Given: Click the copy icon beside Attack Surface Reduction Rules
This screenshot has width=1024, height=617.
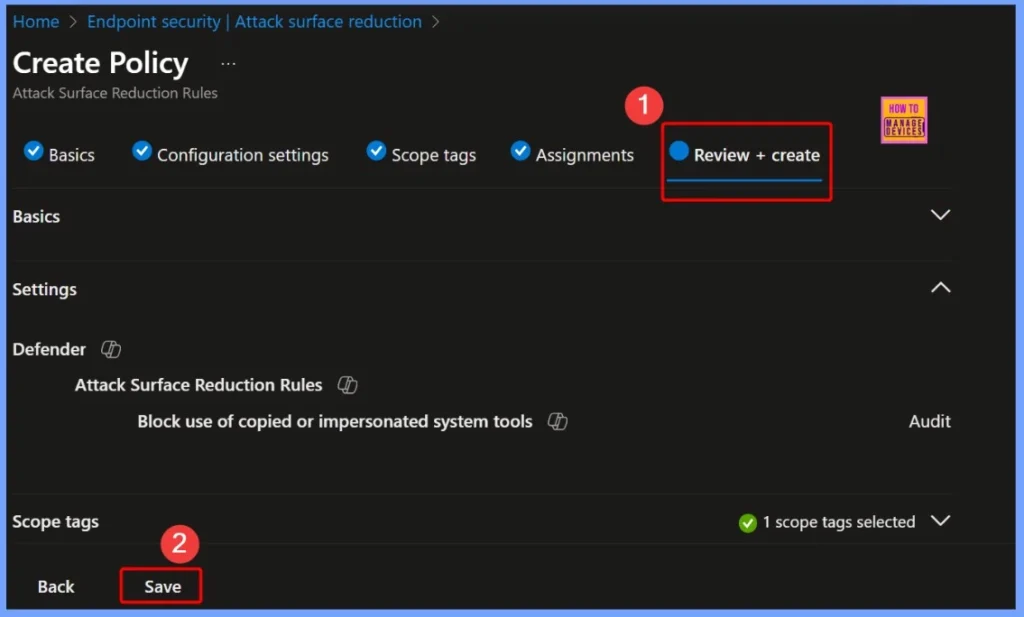Looking at the screenshot, I should [x=346, y=385].
